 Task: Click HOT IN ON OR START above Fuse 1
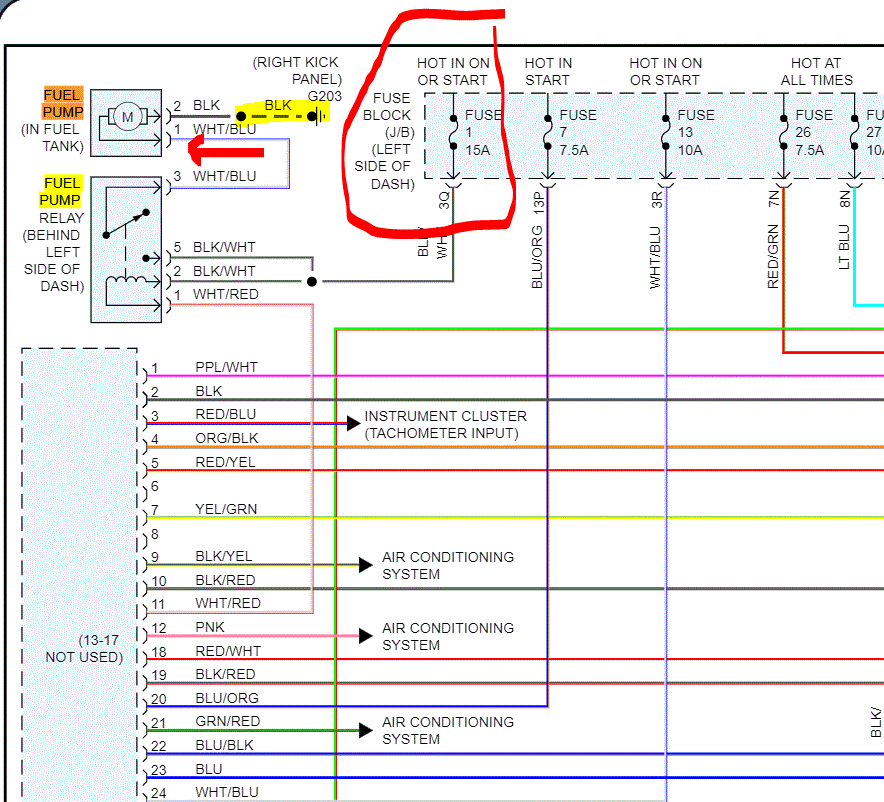coord(453,72)
